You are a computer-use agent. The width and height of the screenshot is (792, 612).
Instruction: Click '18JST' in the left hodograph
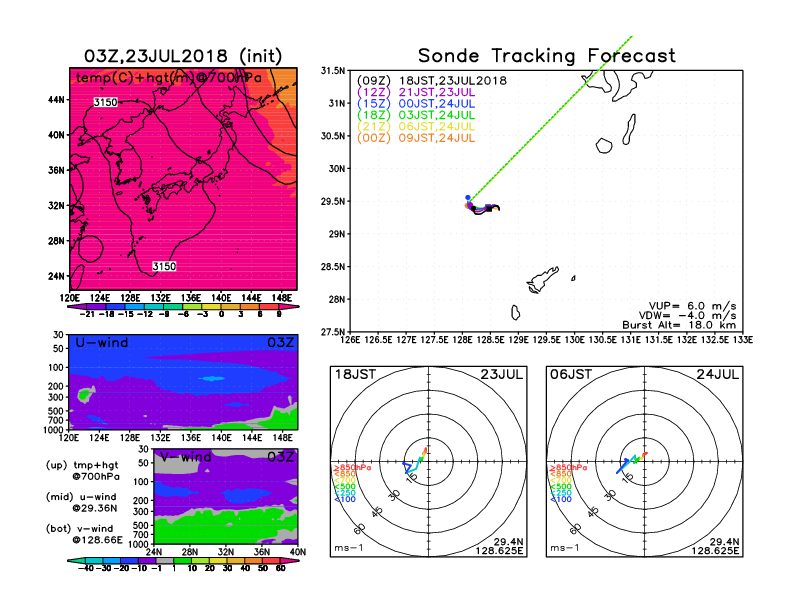coord(355,375)
